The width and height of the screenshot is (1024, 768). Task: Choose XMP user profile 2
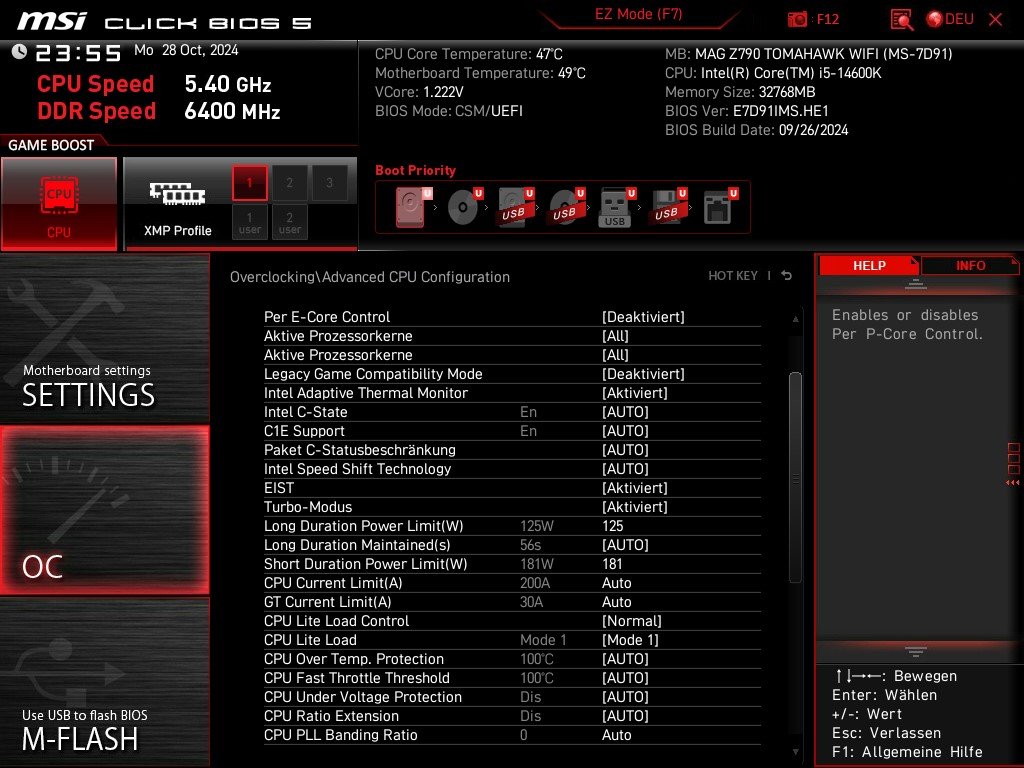click(289, 222)
